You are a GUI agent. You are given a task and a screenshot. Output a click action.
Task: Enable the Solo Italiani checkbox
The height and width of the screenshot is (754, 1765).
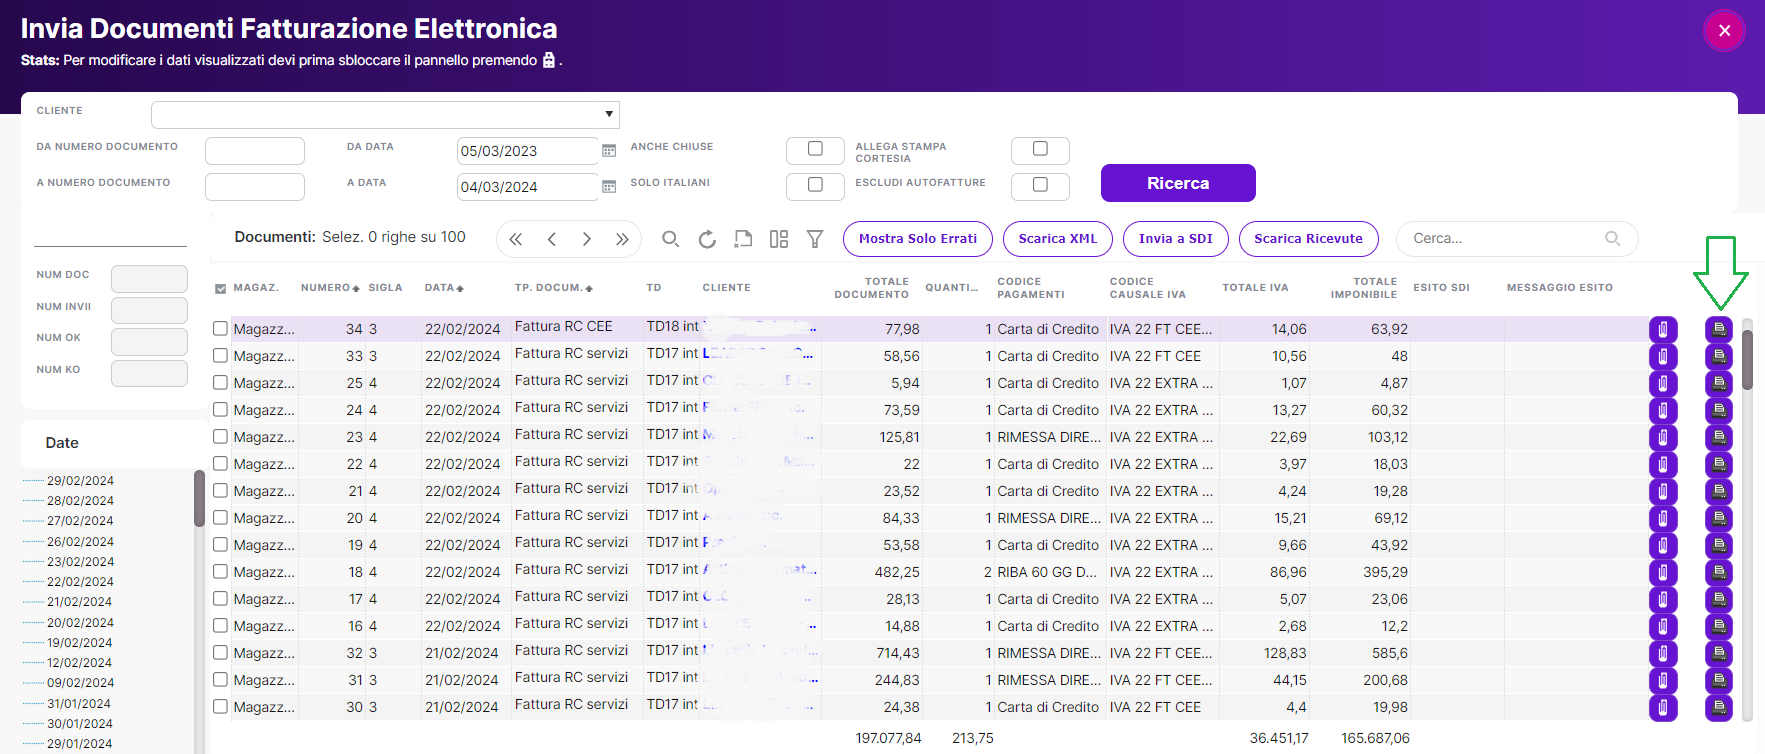[x=815, y=185]
